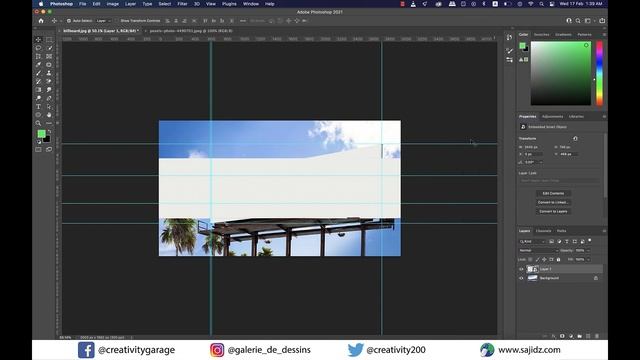The image size is (640, 360).
Task: Hide Layer 1 with its eye icon
Action: coord(521,269)
